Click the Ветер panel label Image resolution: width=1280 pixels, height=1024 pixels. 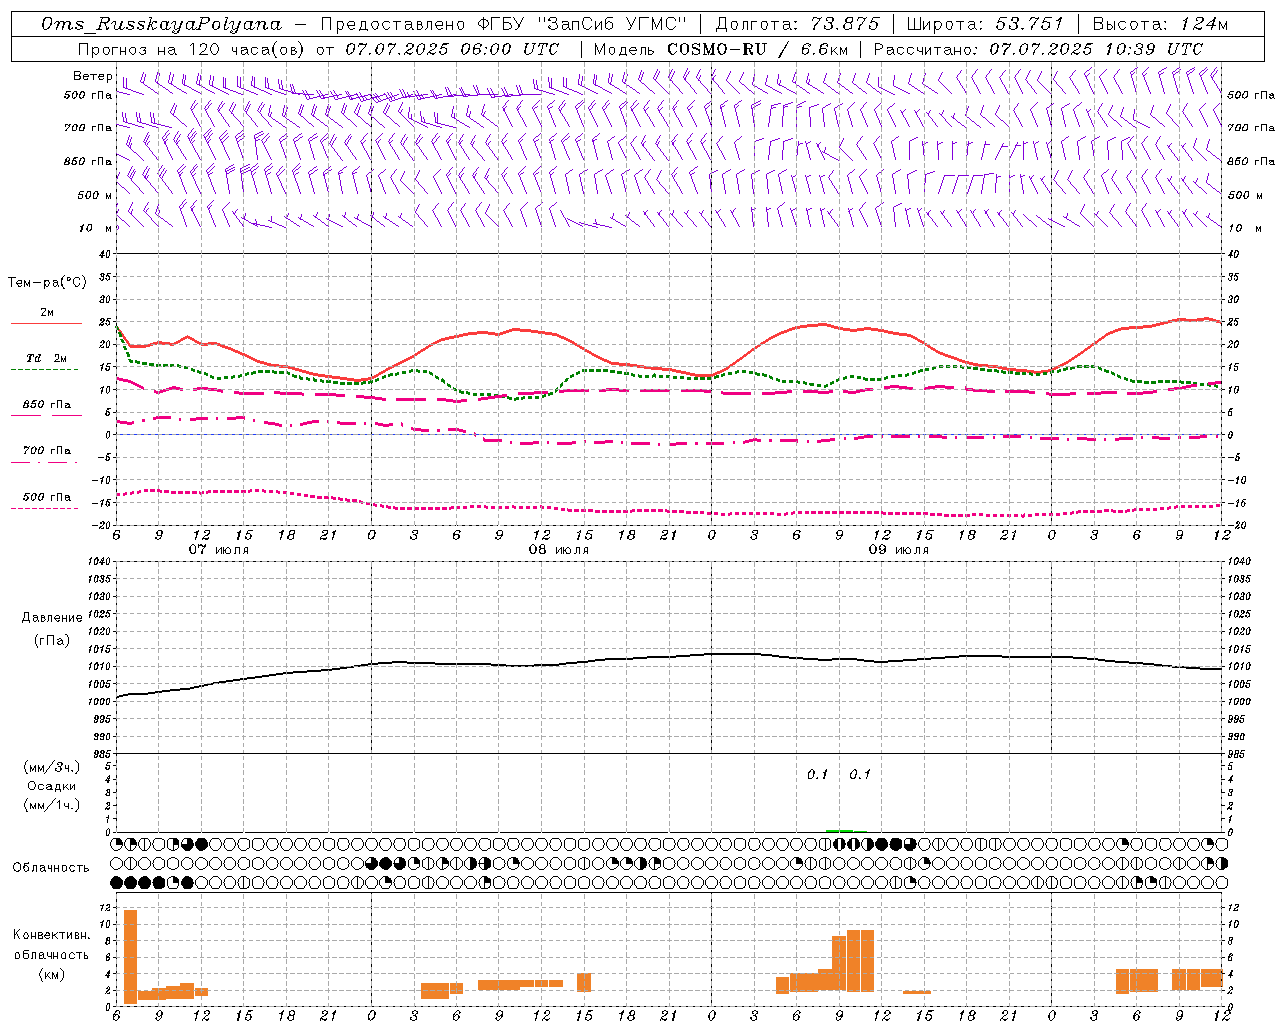coord(93,76)
